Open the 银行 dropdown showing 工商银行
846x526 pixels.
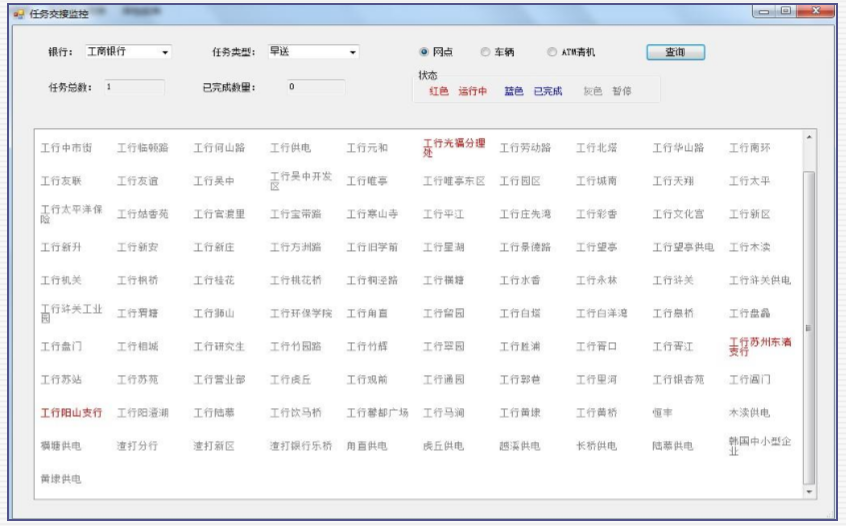[x=128, y=52]
